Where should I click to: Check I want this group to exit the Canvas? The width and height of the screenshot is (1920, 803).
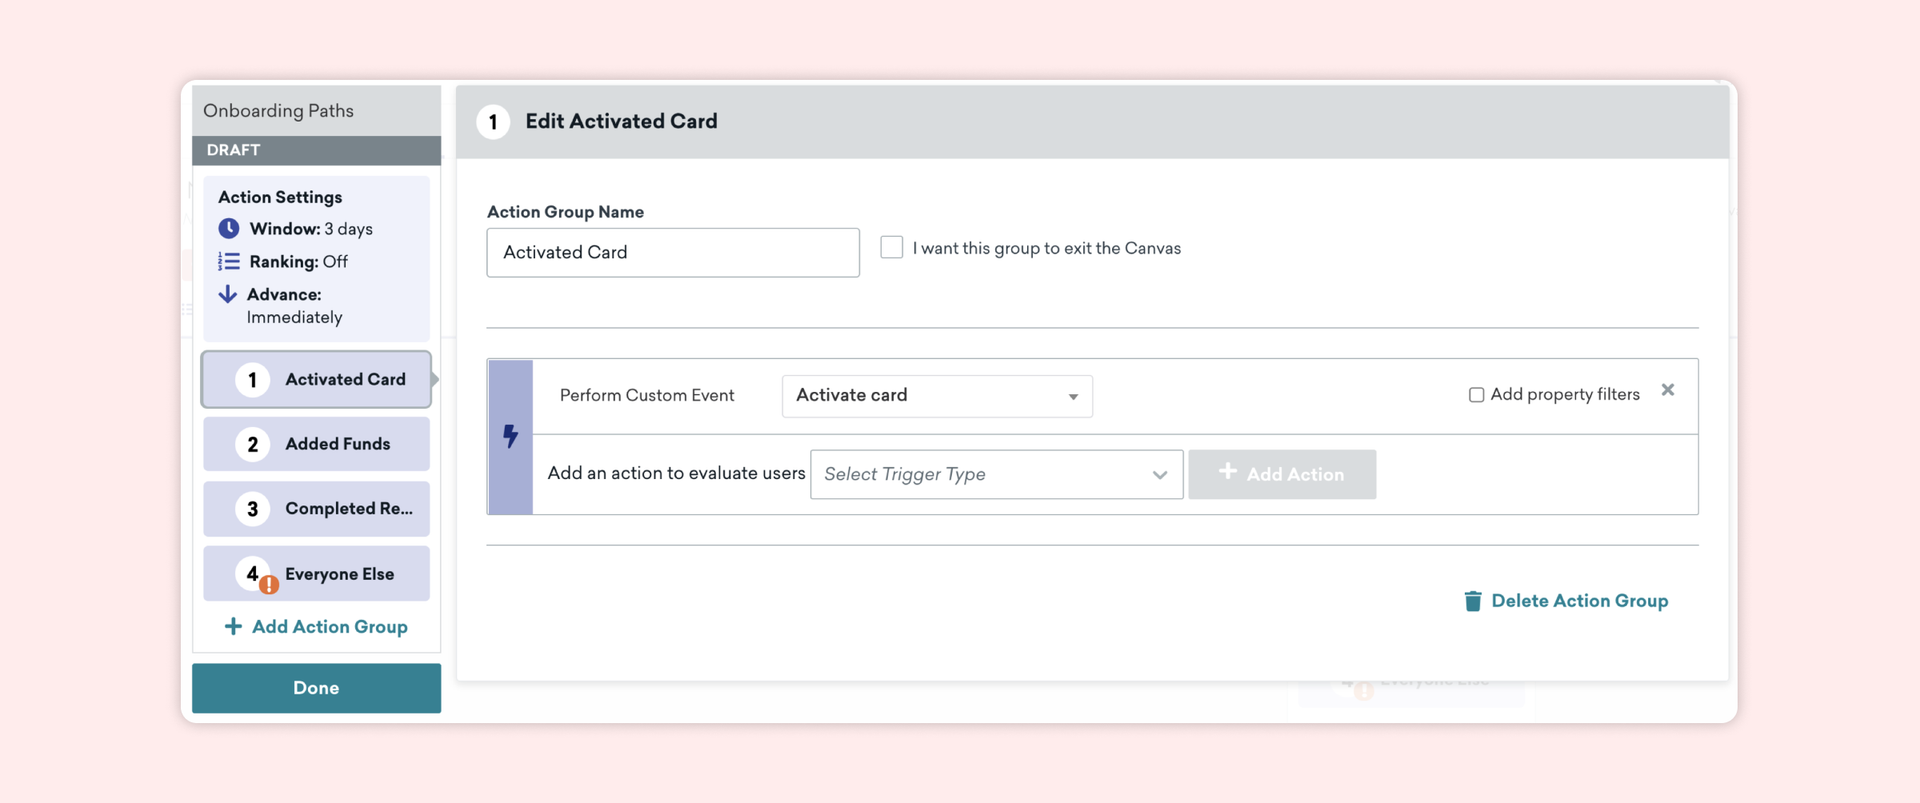[x=892, y=247]
